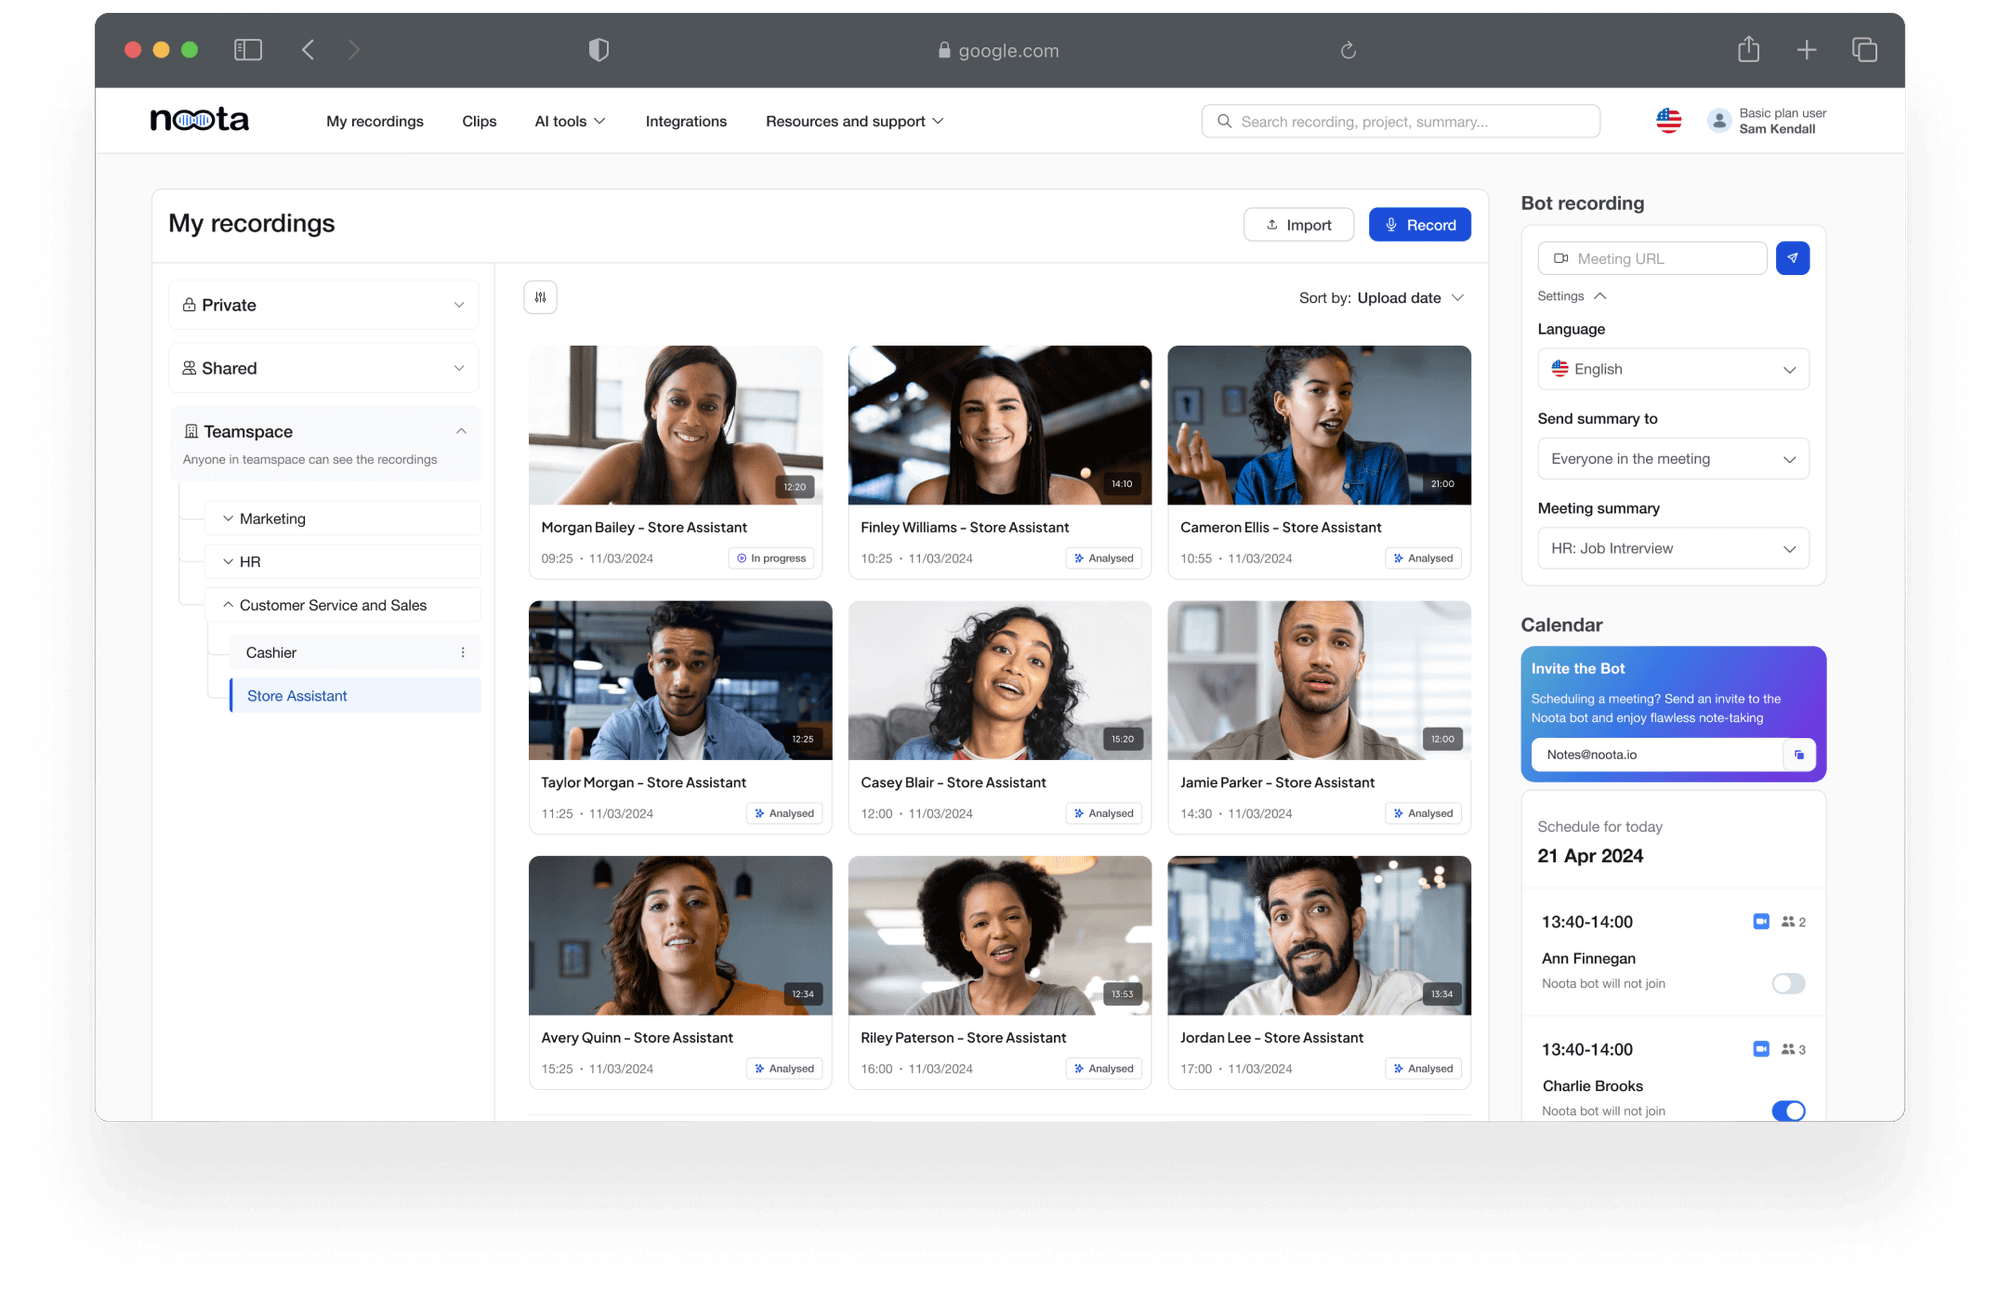Go to the Integrations page

tap(686, 121)
